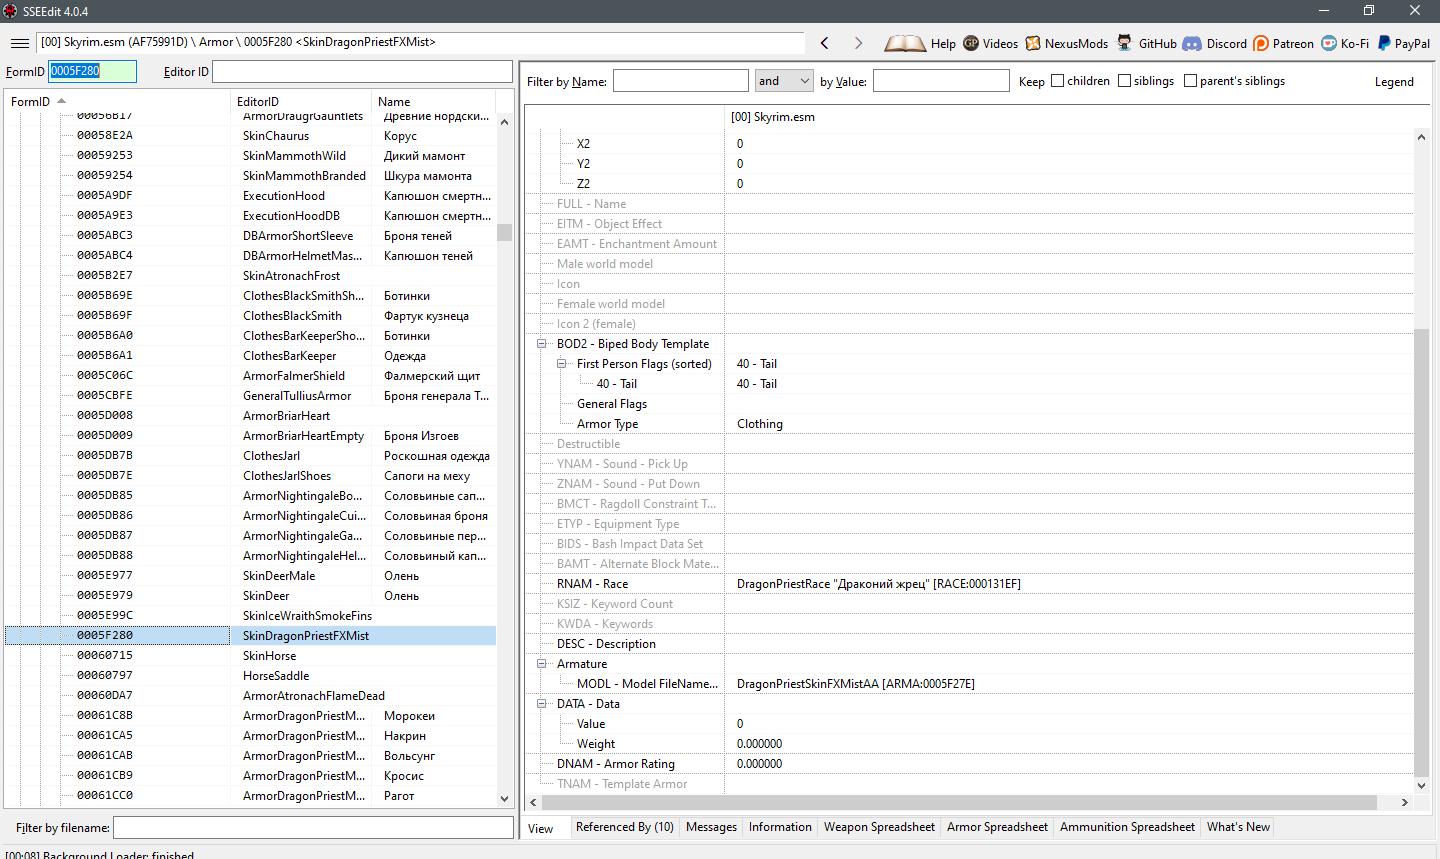
Task: Enable the Keep children checkbox
Action: point(1057,81)
